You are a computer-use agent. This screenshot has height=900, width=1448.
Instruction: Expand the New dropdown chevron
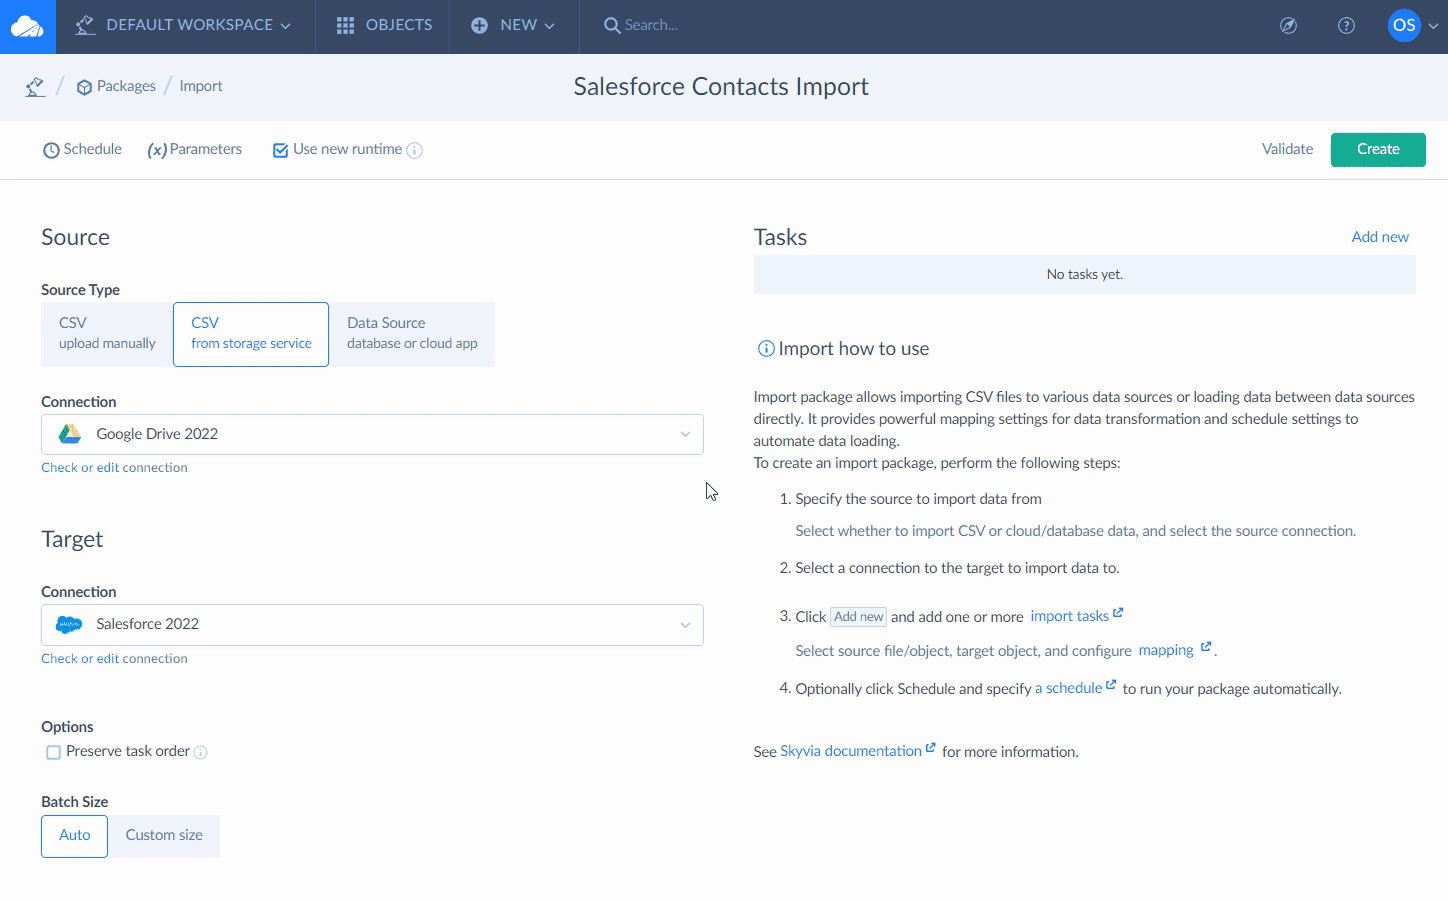click(550, 26)
